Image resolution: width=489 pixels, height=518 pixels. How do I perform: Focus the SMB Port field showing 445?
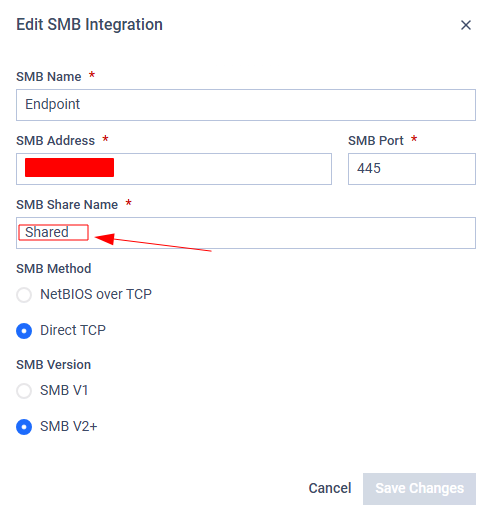click(412, 169)
